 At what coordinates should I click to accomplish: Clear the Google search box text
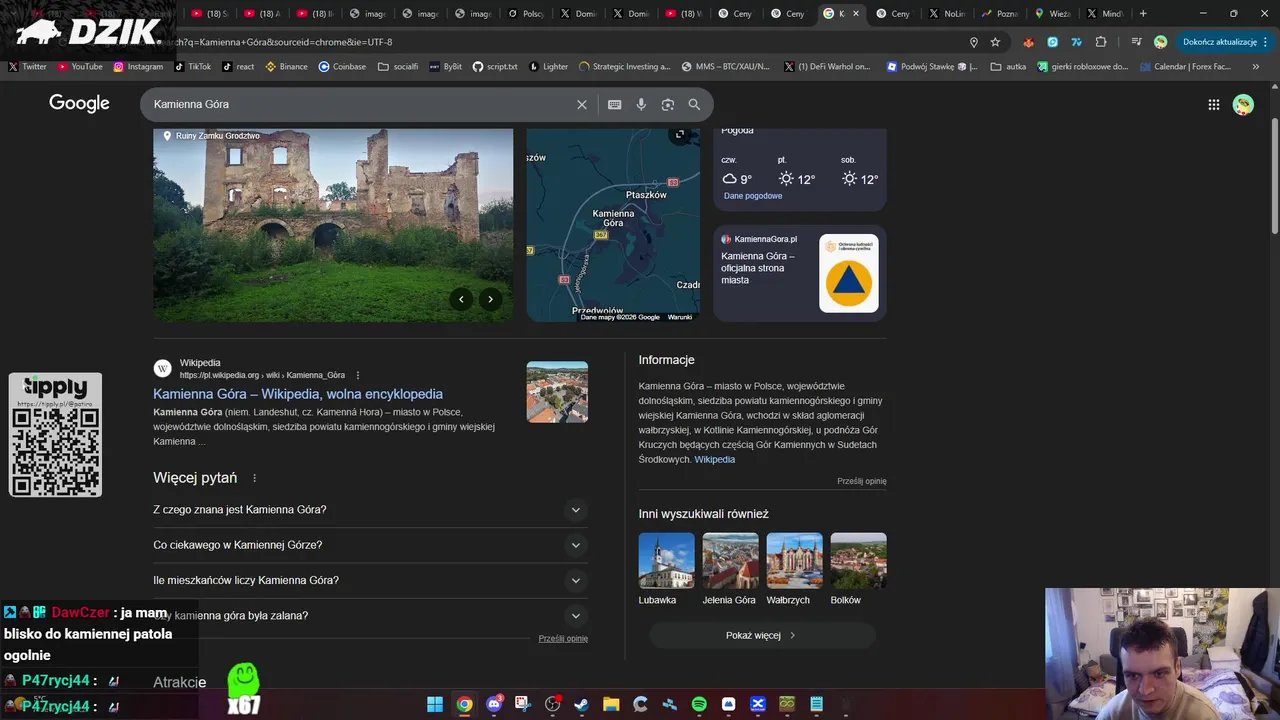(x=582, y=104)
